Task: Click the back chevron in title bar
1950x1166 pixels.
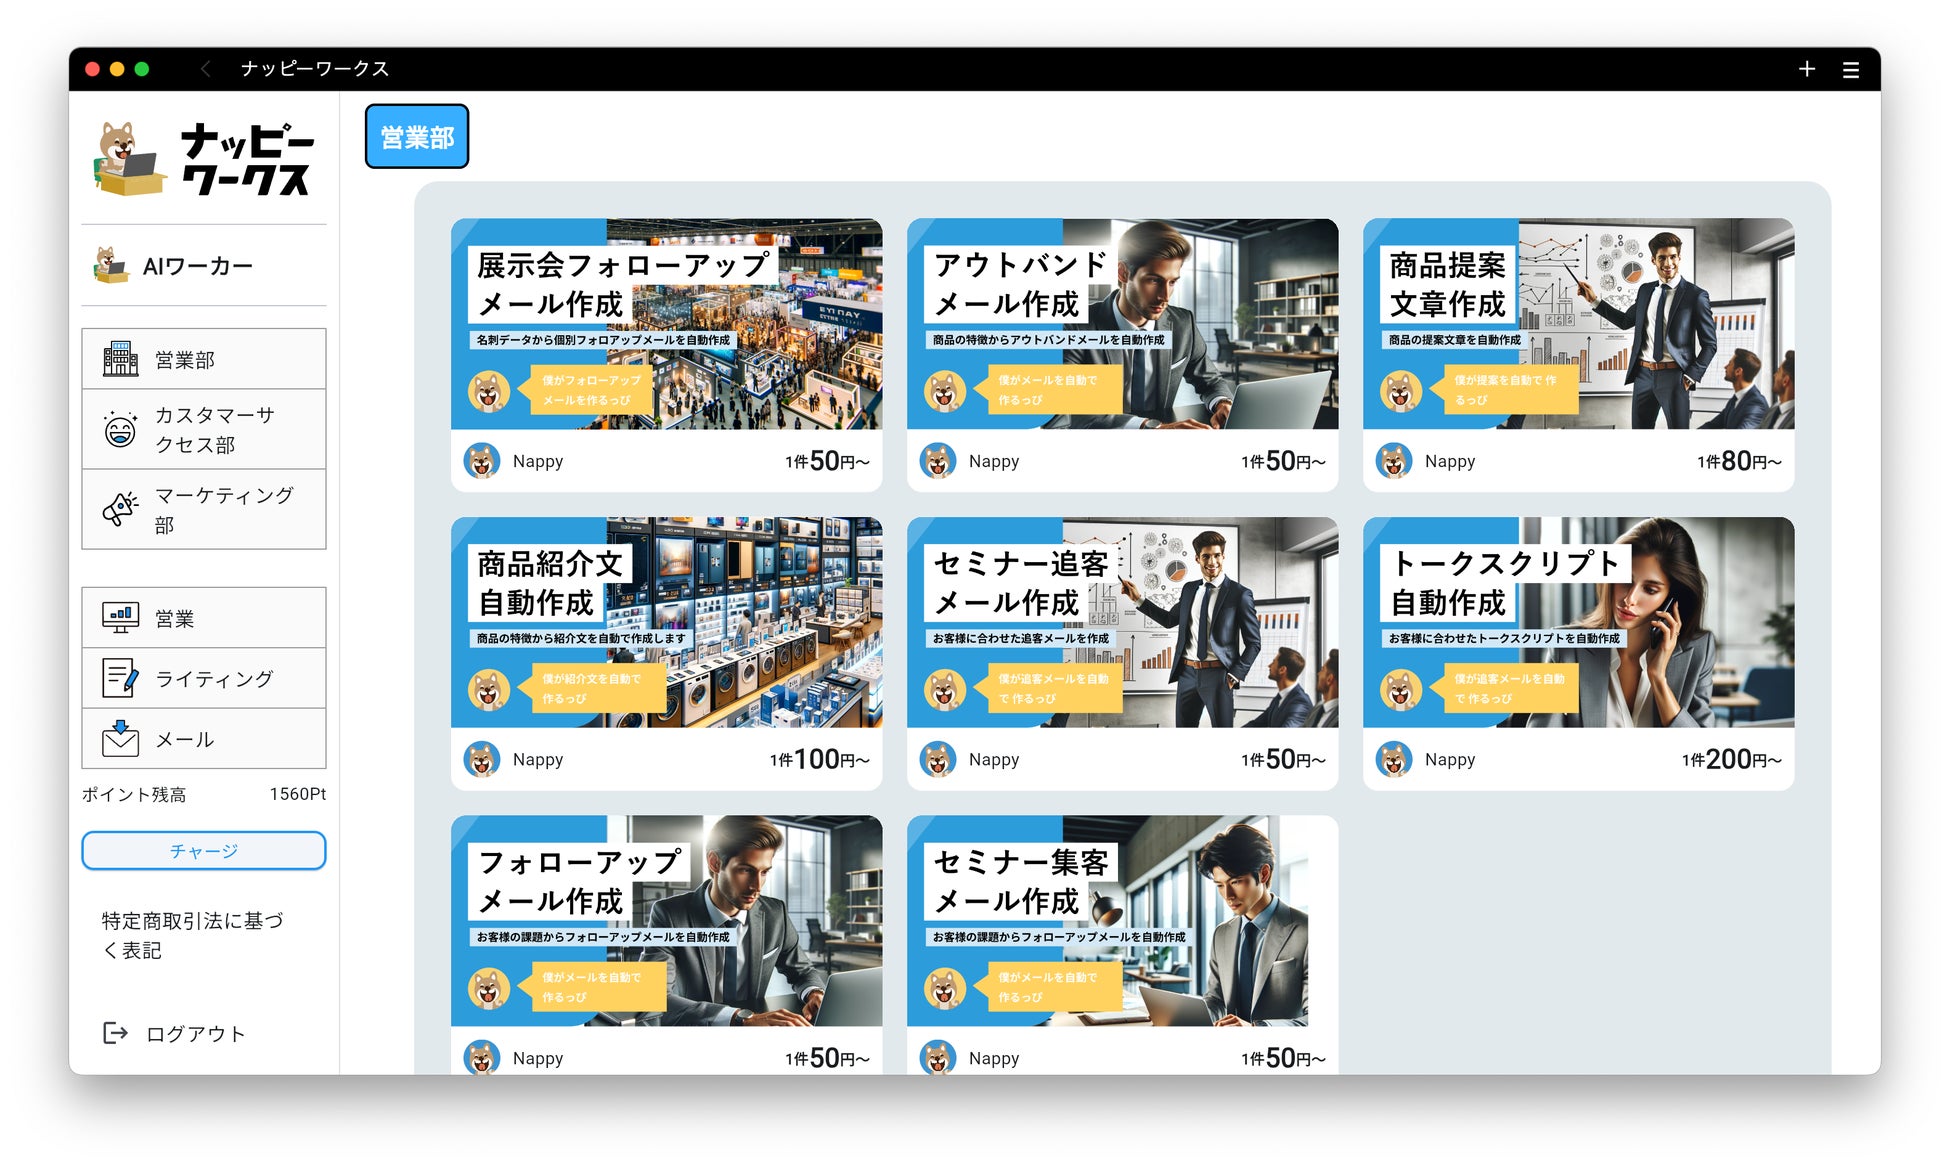Action: [x=206, y=69]
